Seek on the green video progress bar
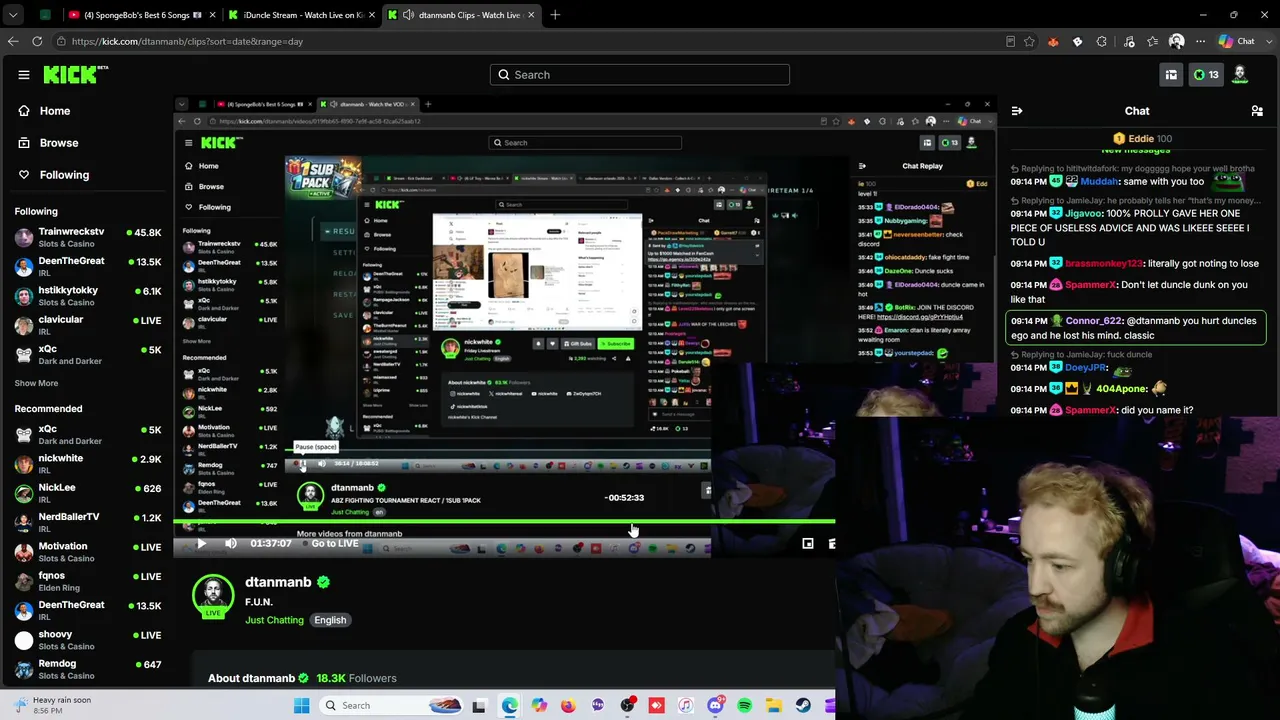This screenshot has height=720, width=1280. [504, 521]
